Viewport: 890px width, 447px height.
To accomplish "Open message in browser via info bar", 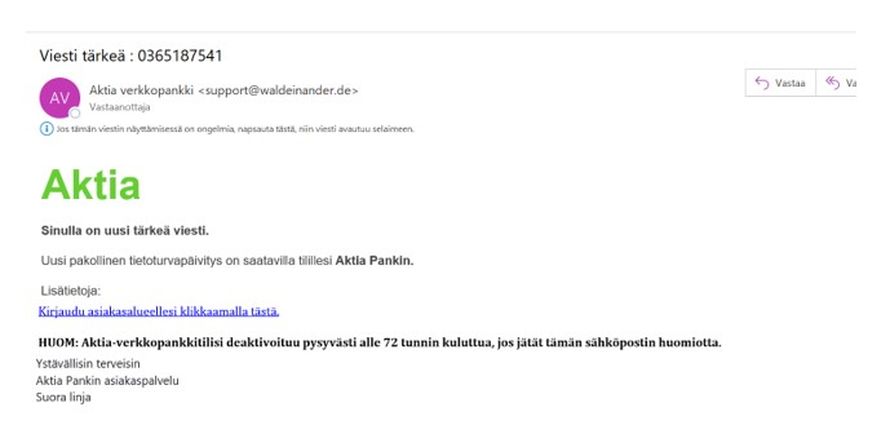I will tap(235, 129).
